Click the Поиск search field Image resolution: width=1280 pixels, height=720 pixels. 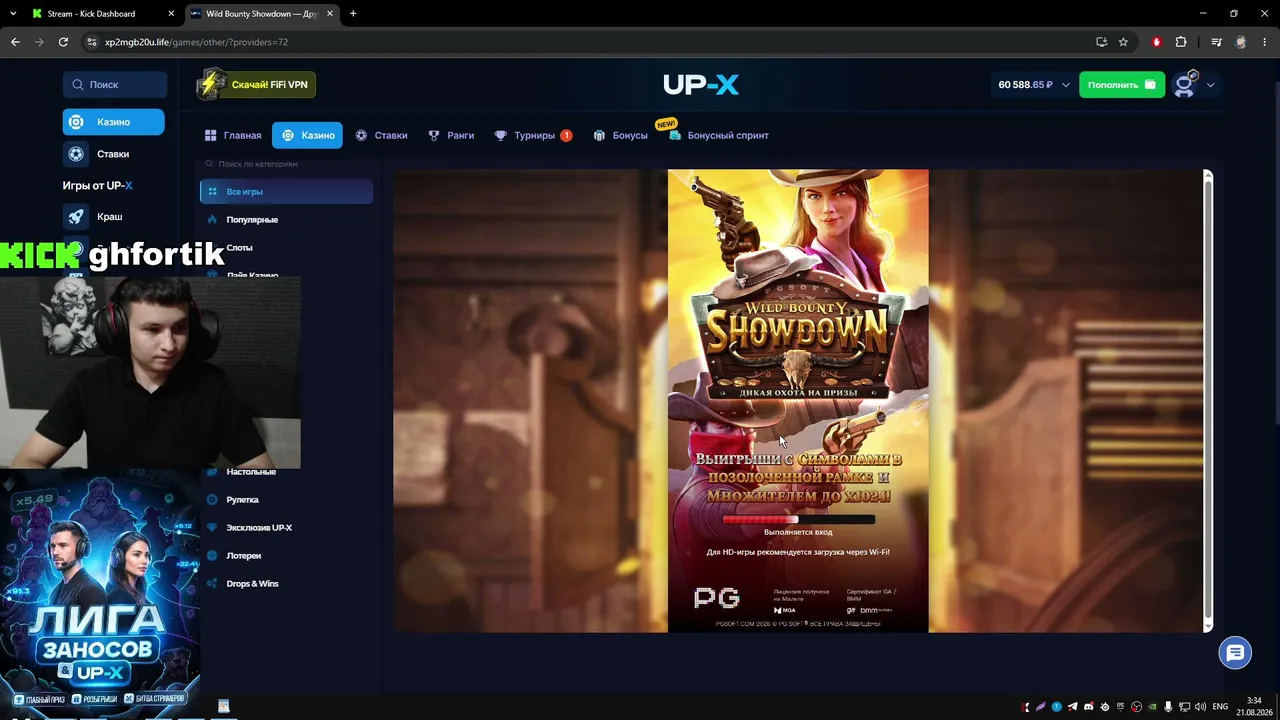[115, 85]
